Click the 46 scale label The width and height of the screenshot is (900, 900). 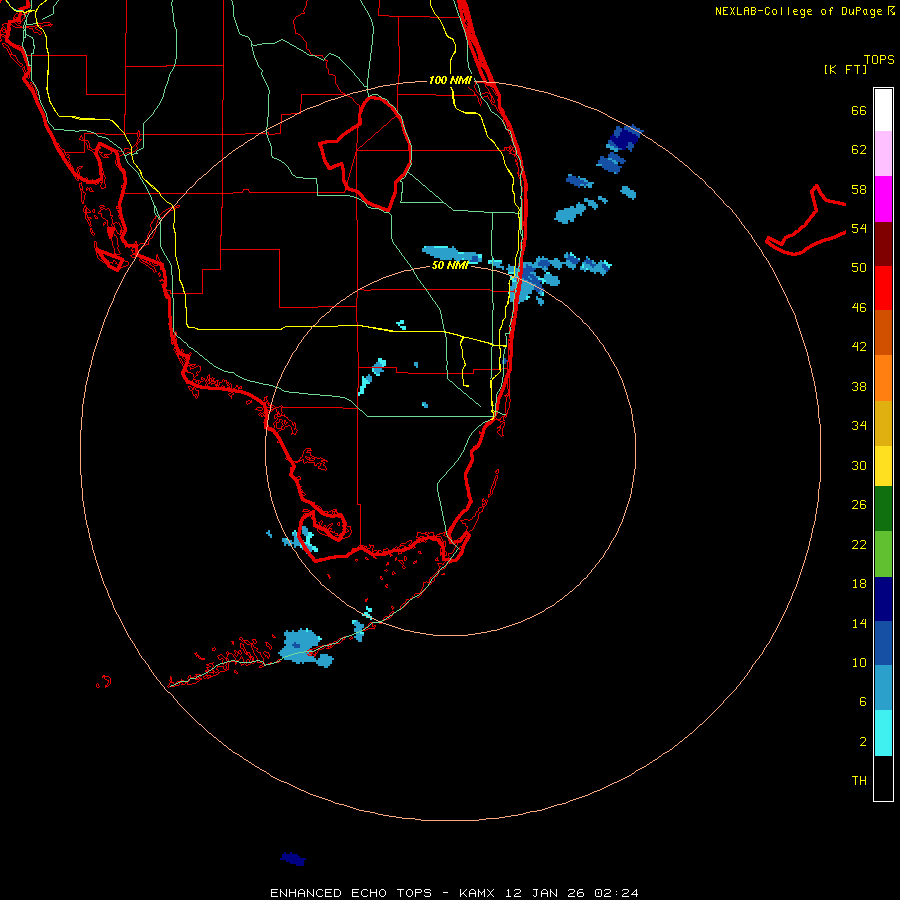(x=859, y=308)
